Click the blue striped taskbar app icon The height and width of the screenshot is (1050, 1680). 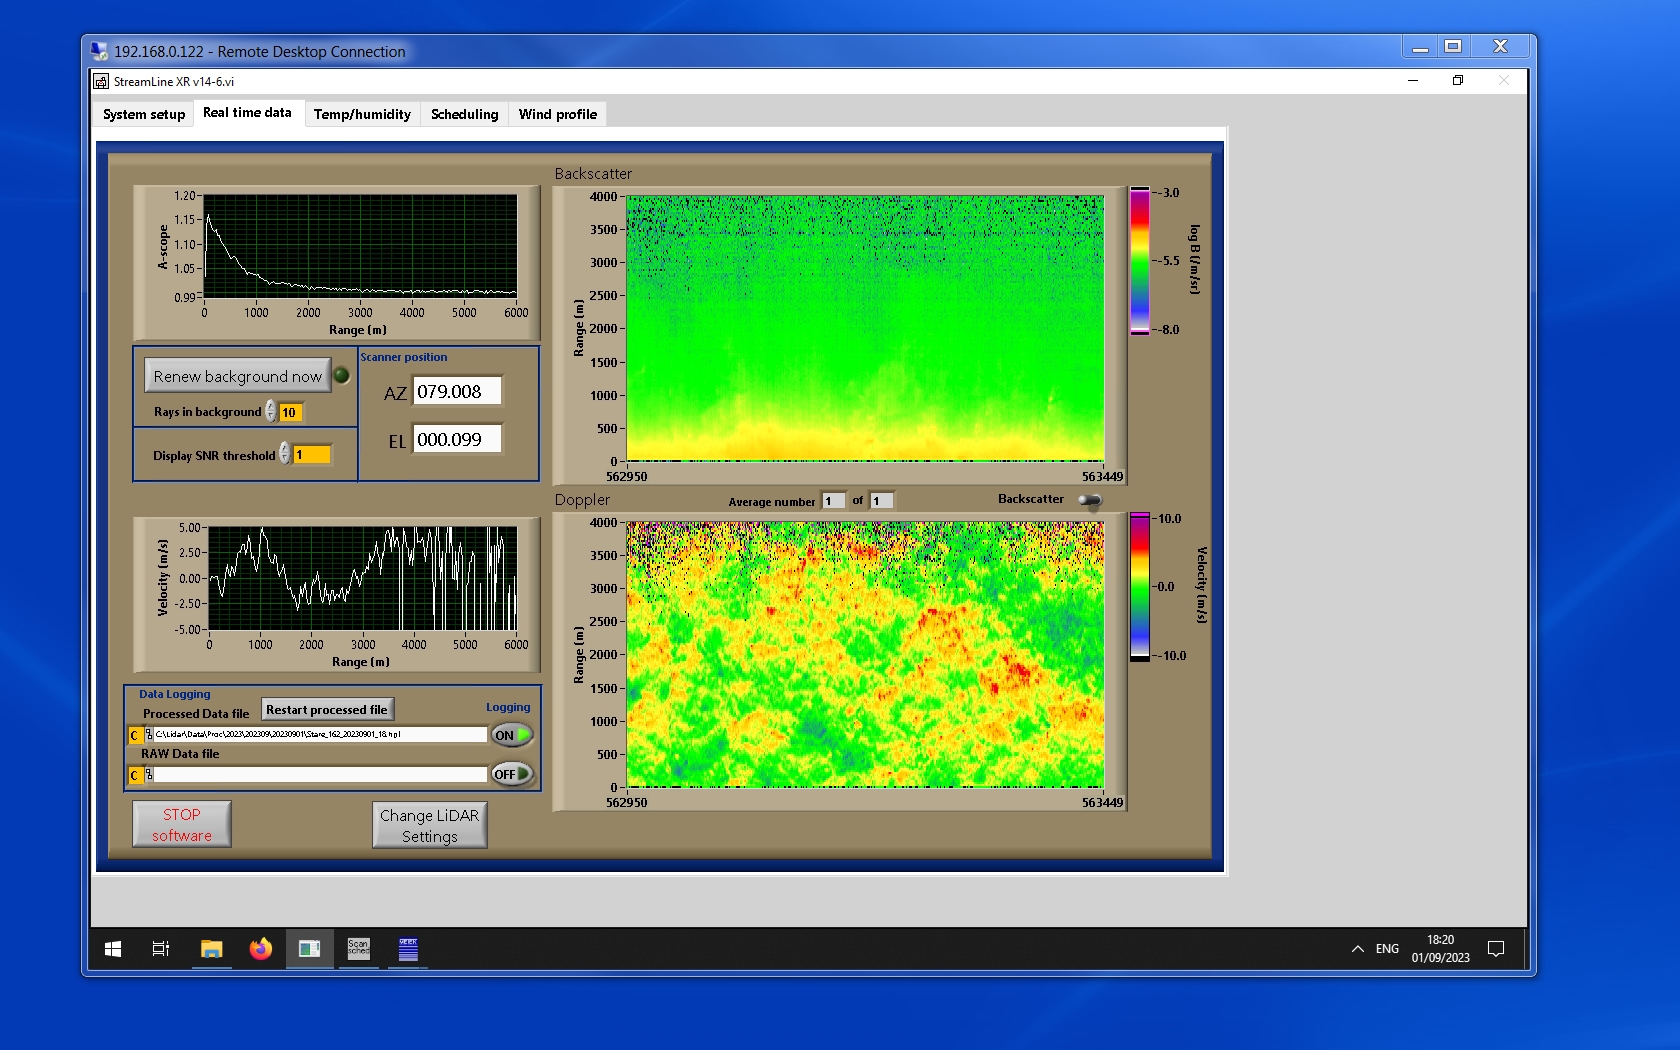point(408,949)
